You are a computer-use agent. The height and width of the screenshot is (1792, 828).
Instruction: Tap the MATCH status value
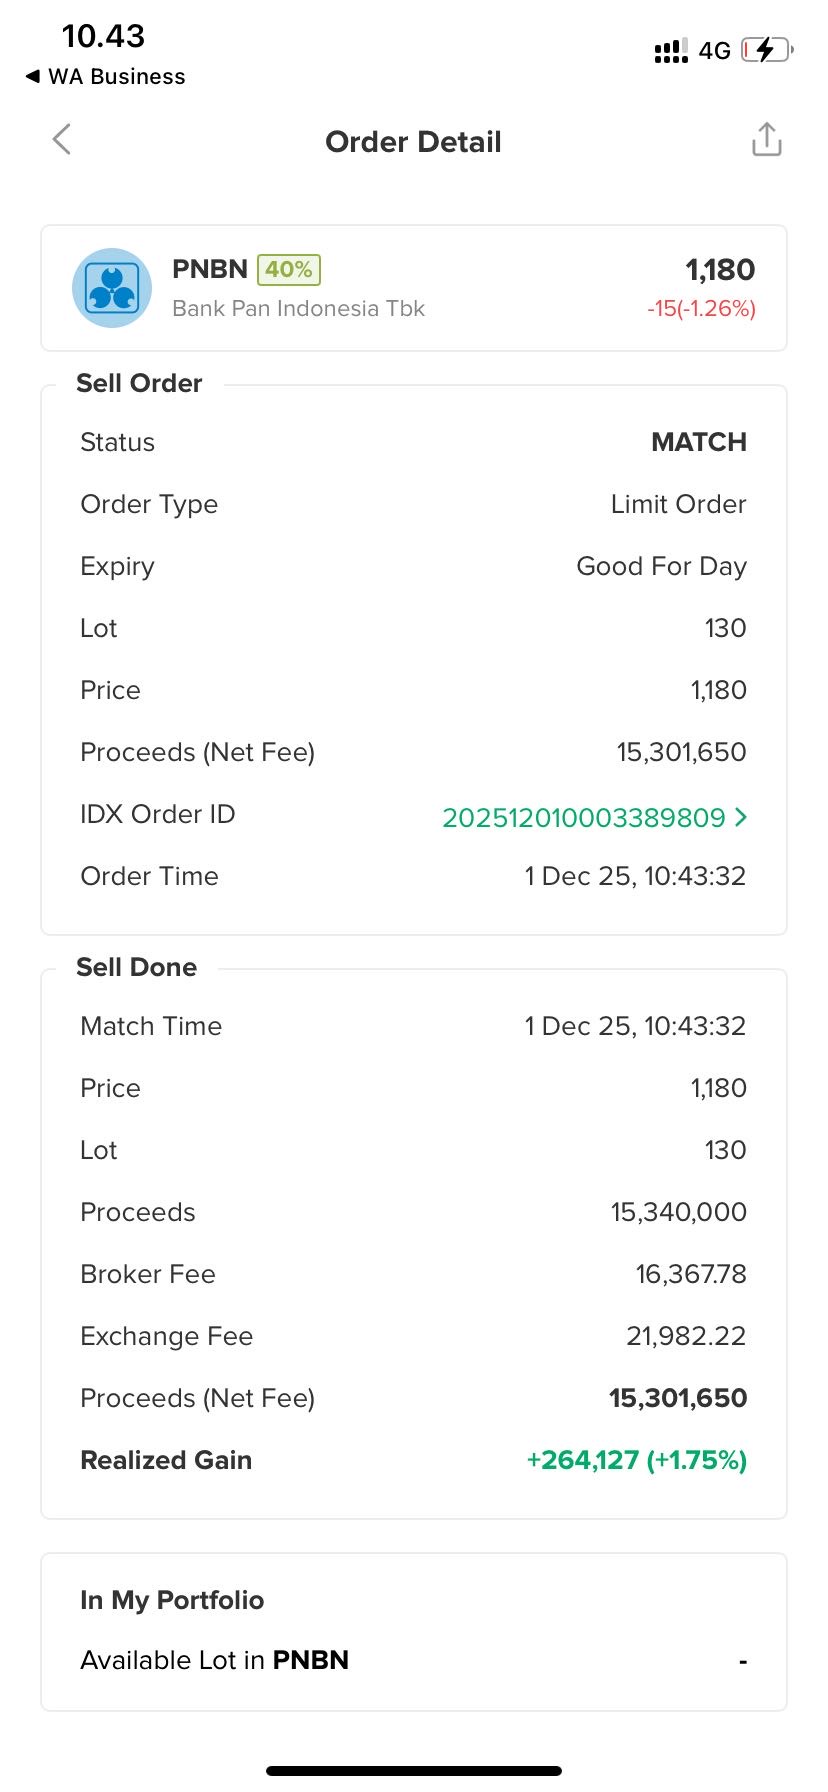(698, 442)
